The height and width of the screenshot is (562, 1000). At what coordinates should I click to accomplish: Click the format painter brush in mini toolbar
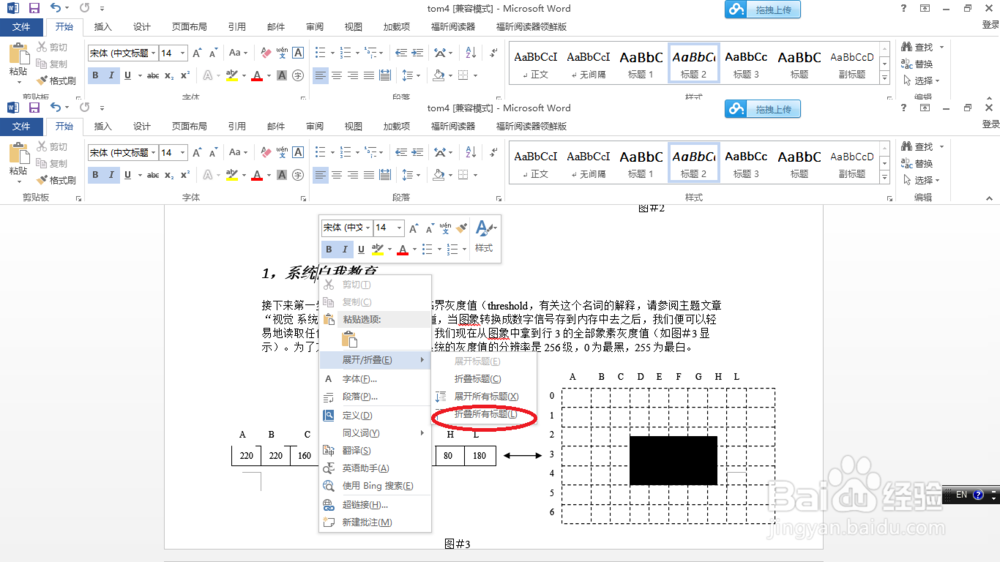tap(462, 228)
